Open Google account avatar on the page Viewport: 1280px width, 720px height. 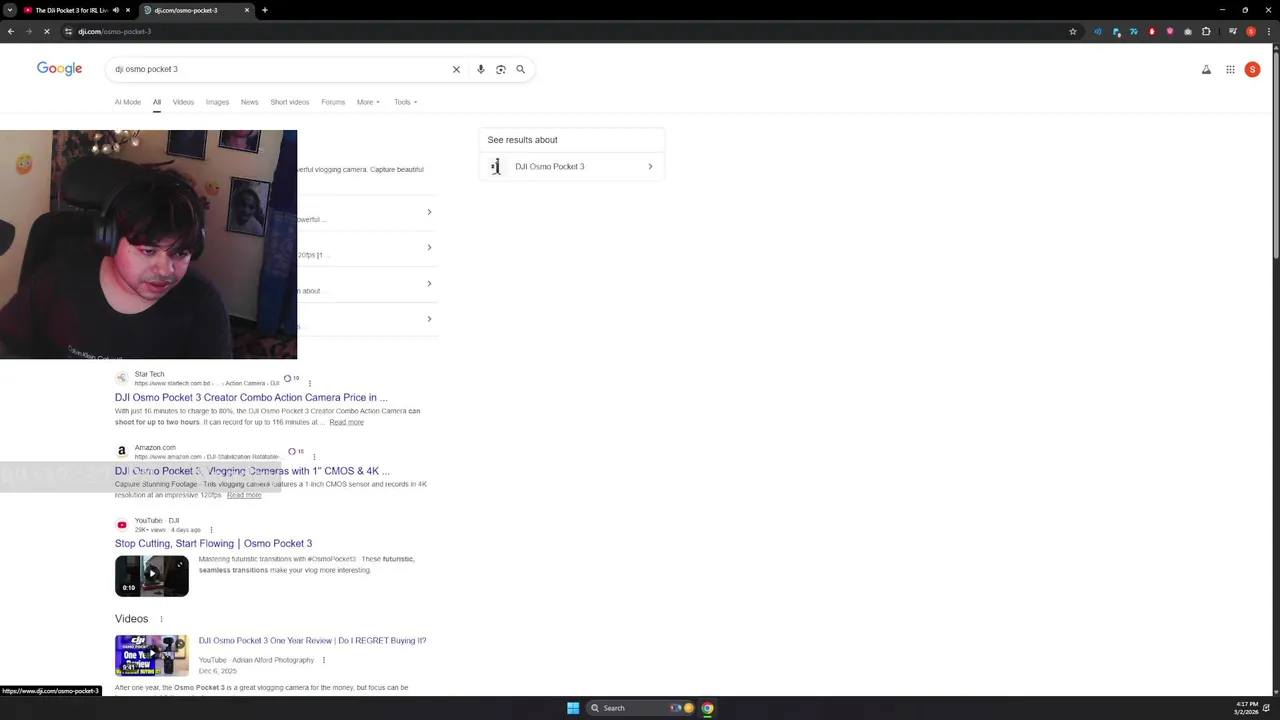pyautogui.click(x=1252, y=69)
